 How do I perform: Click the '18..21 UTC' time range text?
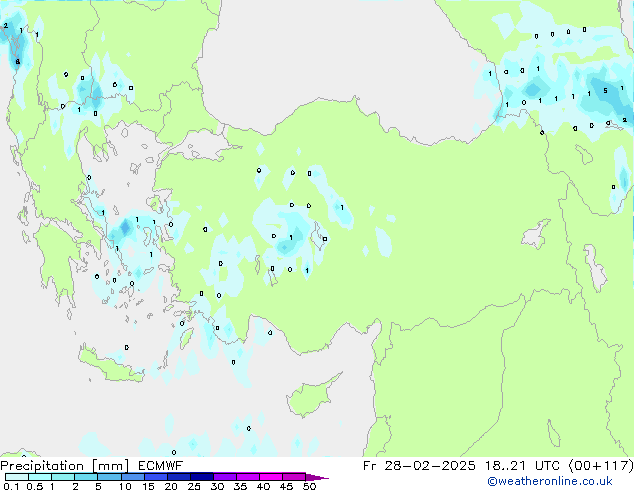pyautogui.click(x=522, y=466)
